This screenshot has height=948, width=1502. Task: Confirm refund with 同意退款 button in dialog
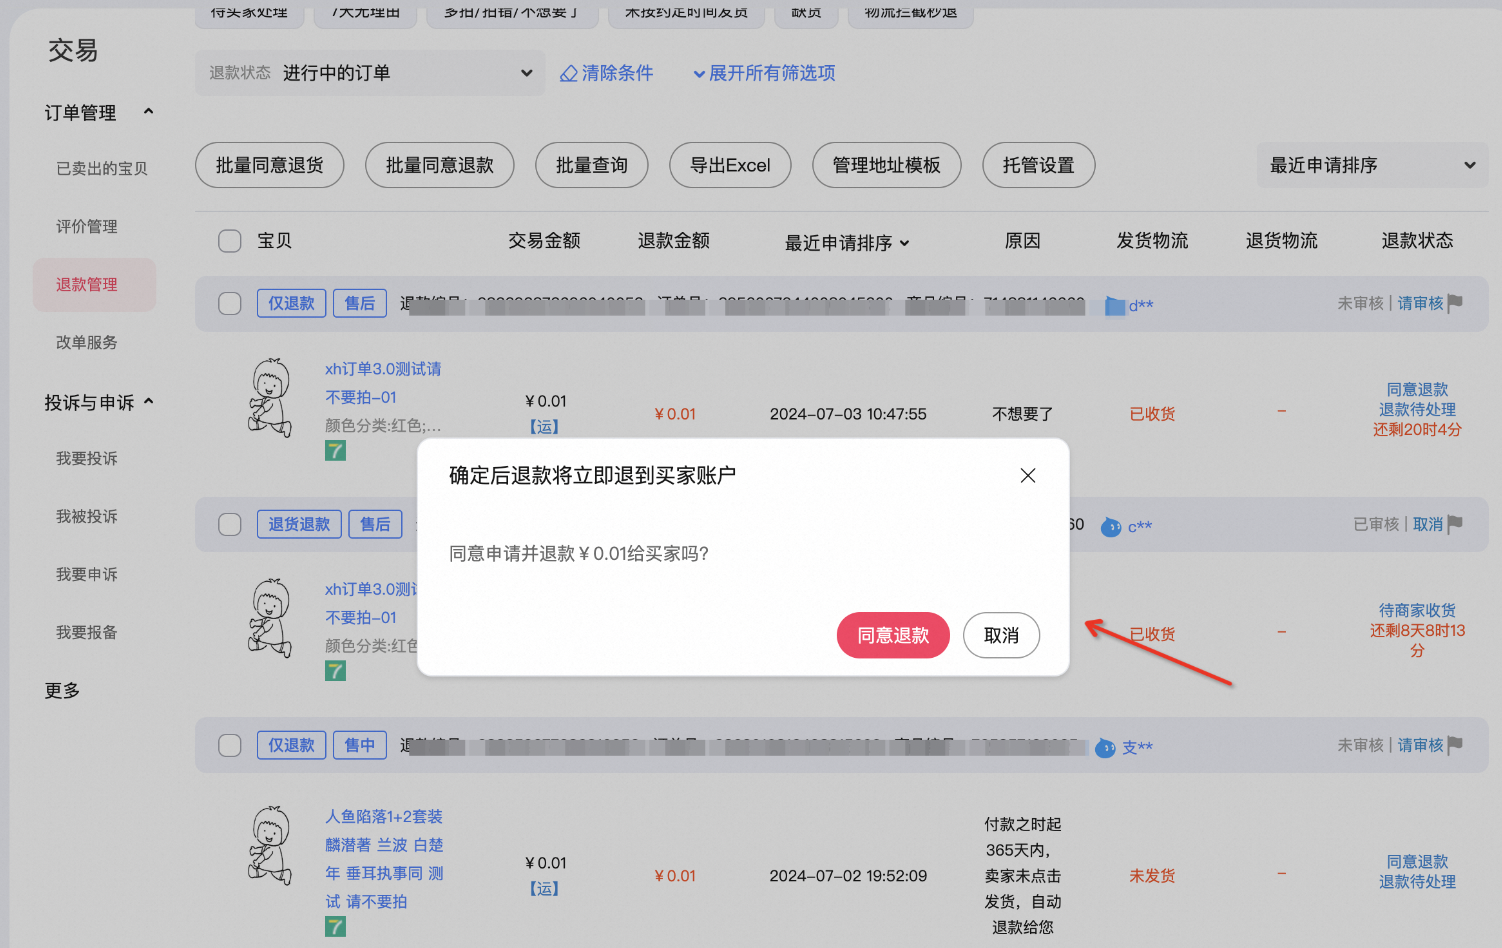(893, 635)
